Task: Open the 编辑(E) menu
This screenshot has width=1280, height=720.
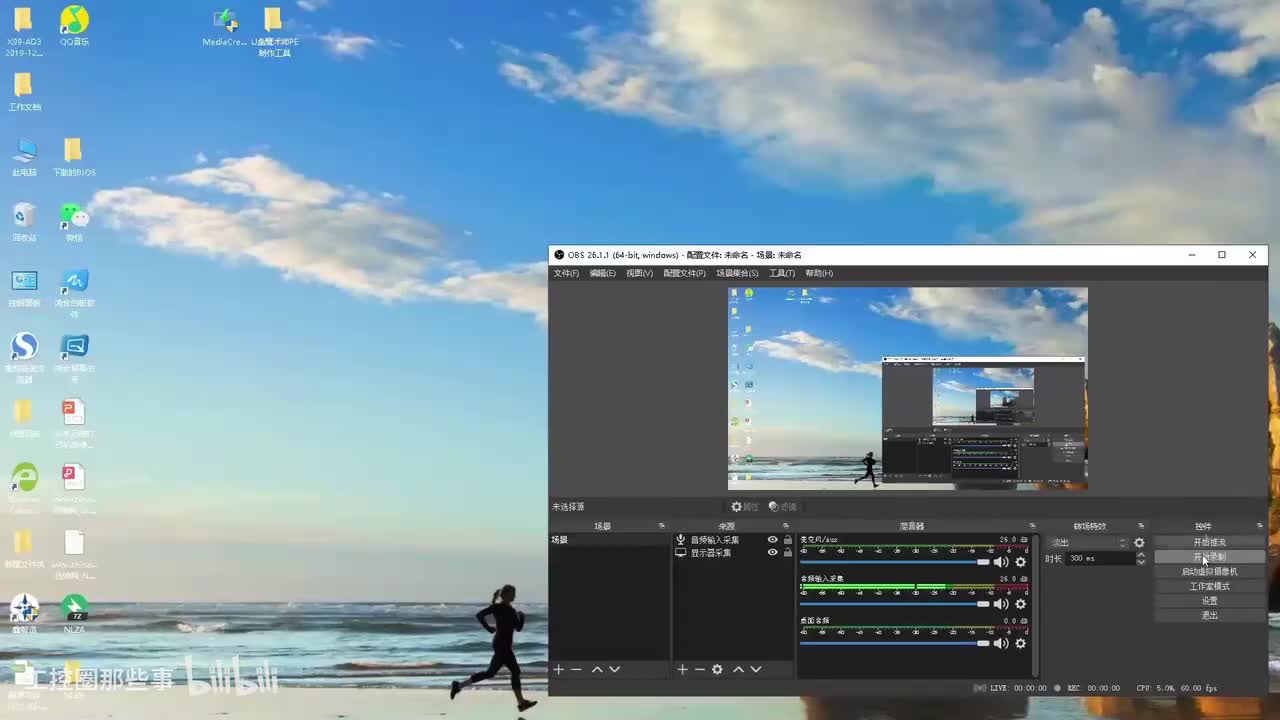Action: pyautogui.click(x=602, y=273)
